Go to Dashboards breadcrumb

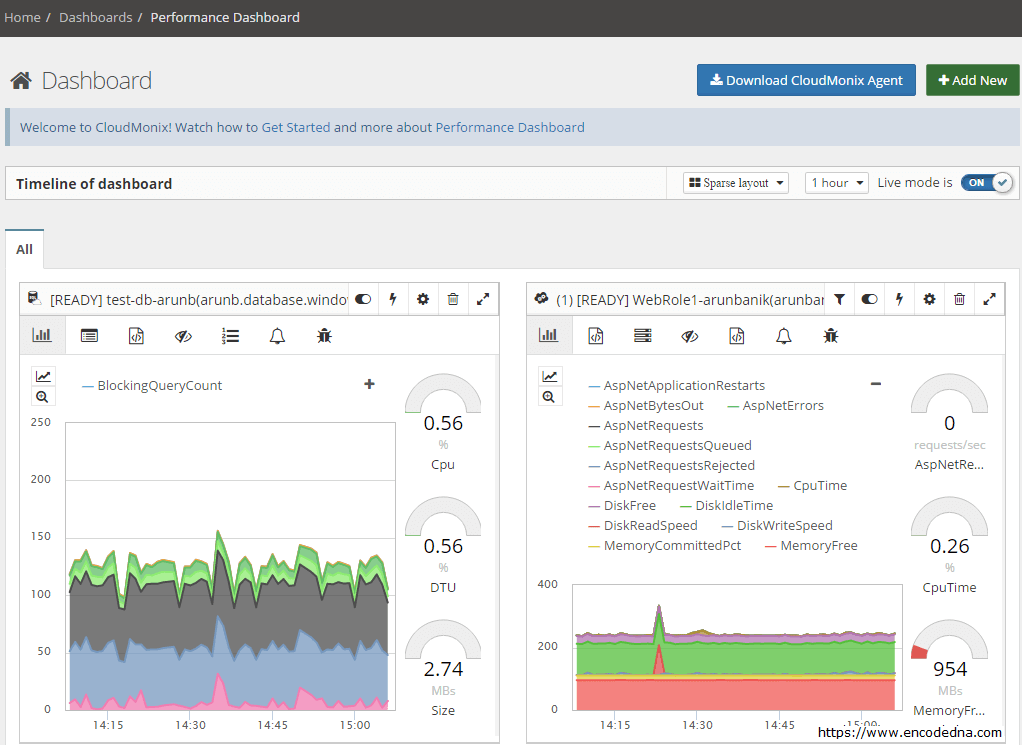(x=95, y=18)
